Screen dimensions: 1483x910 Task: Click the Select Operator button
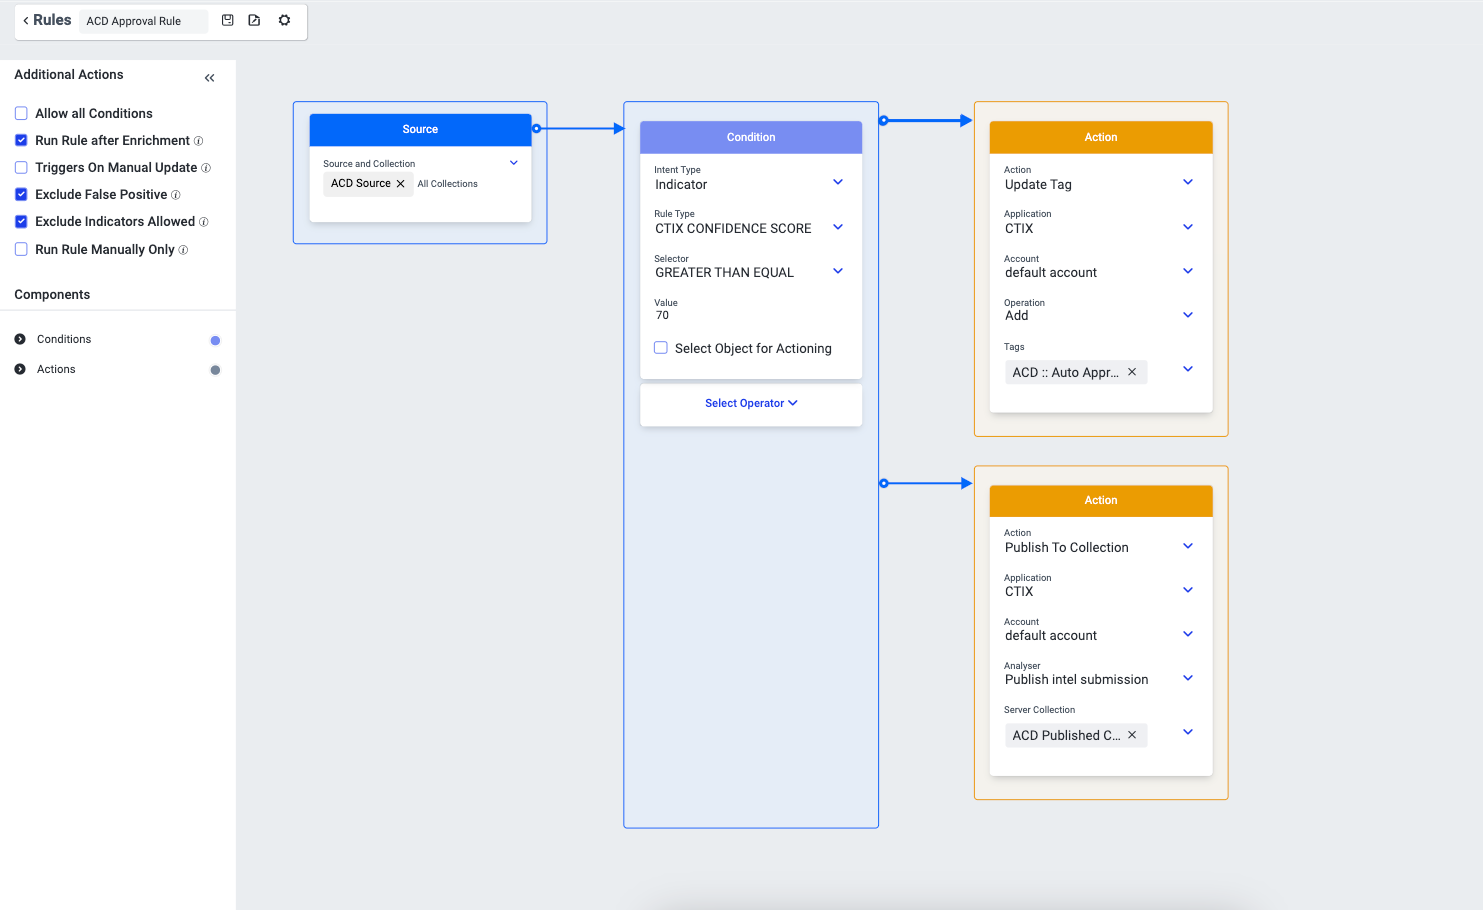click(751, 404)
